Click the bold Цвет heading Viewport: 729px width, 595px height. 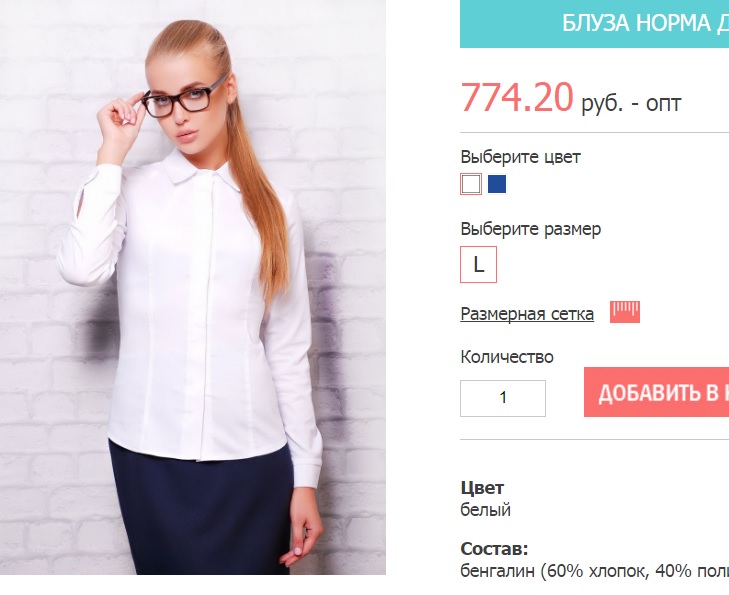point(482,488)
